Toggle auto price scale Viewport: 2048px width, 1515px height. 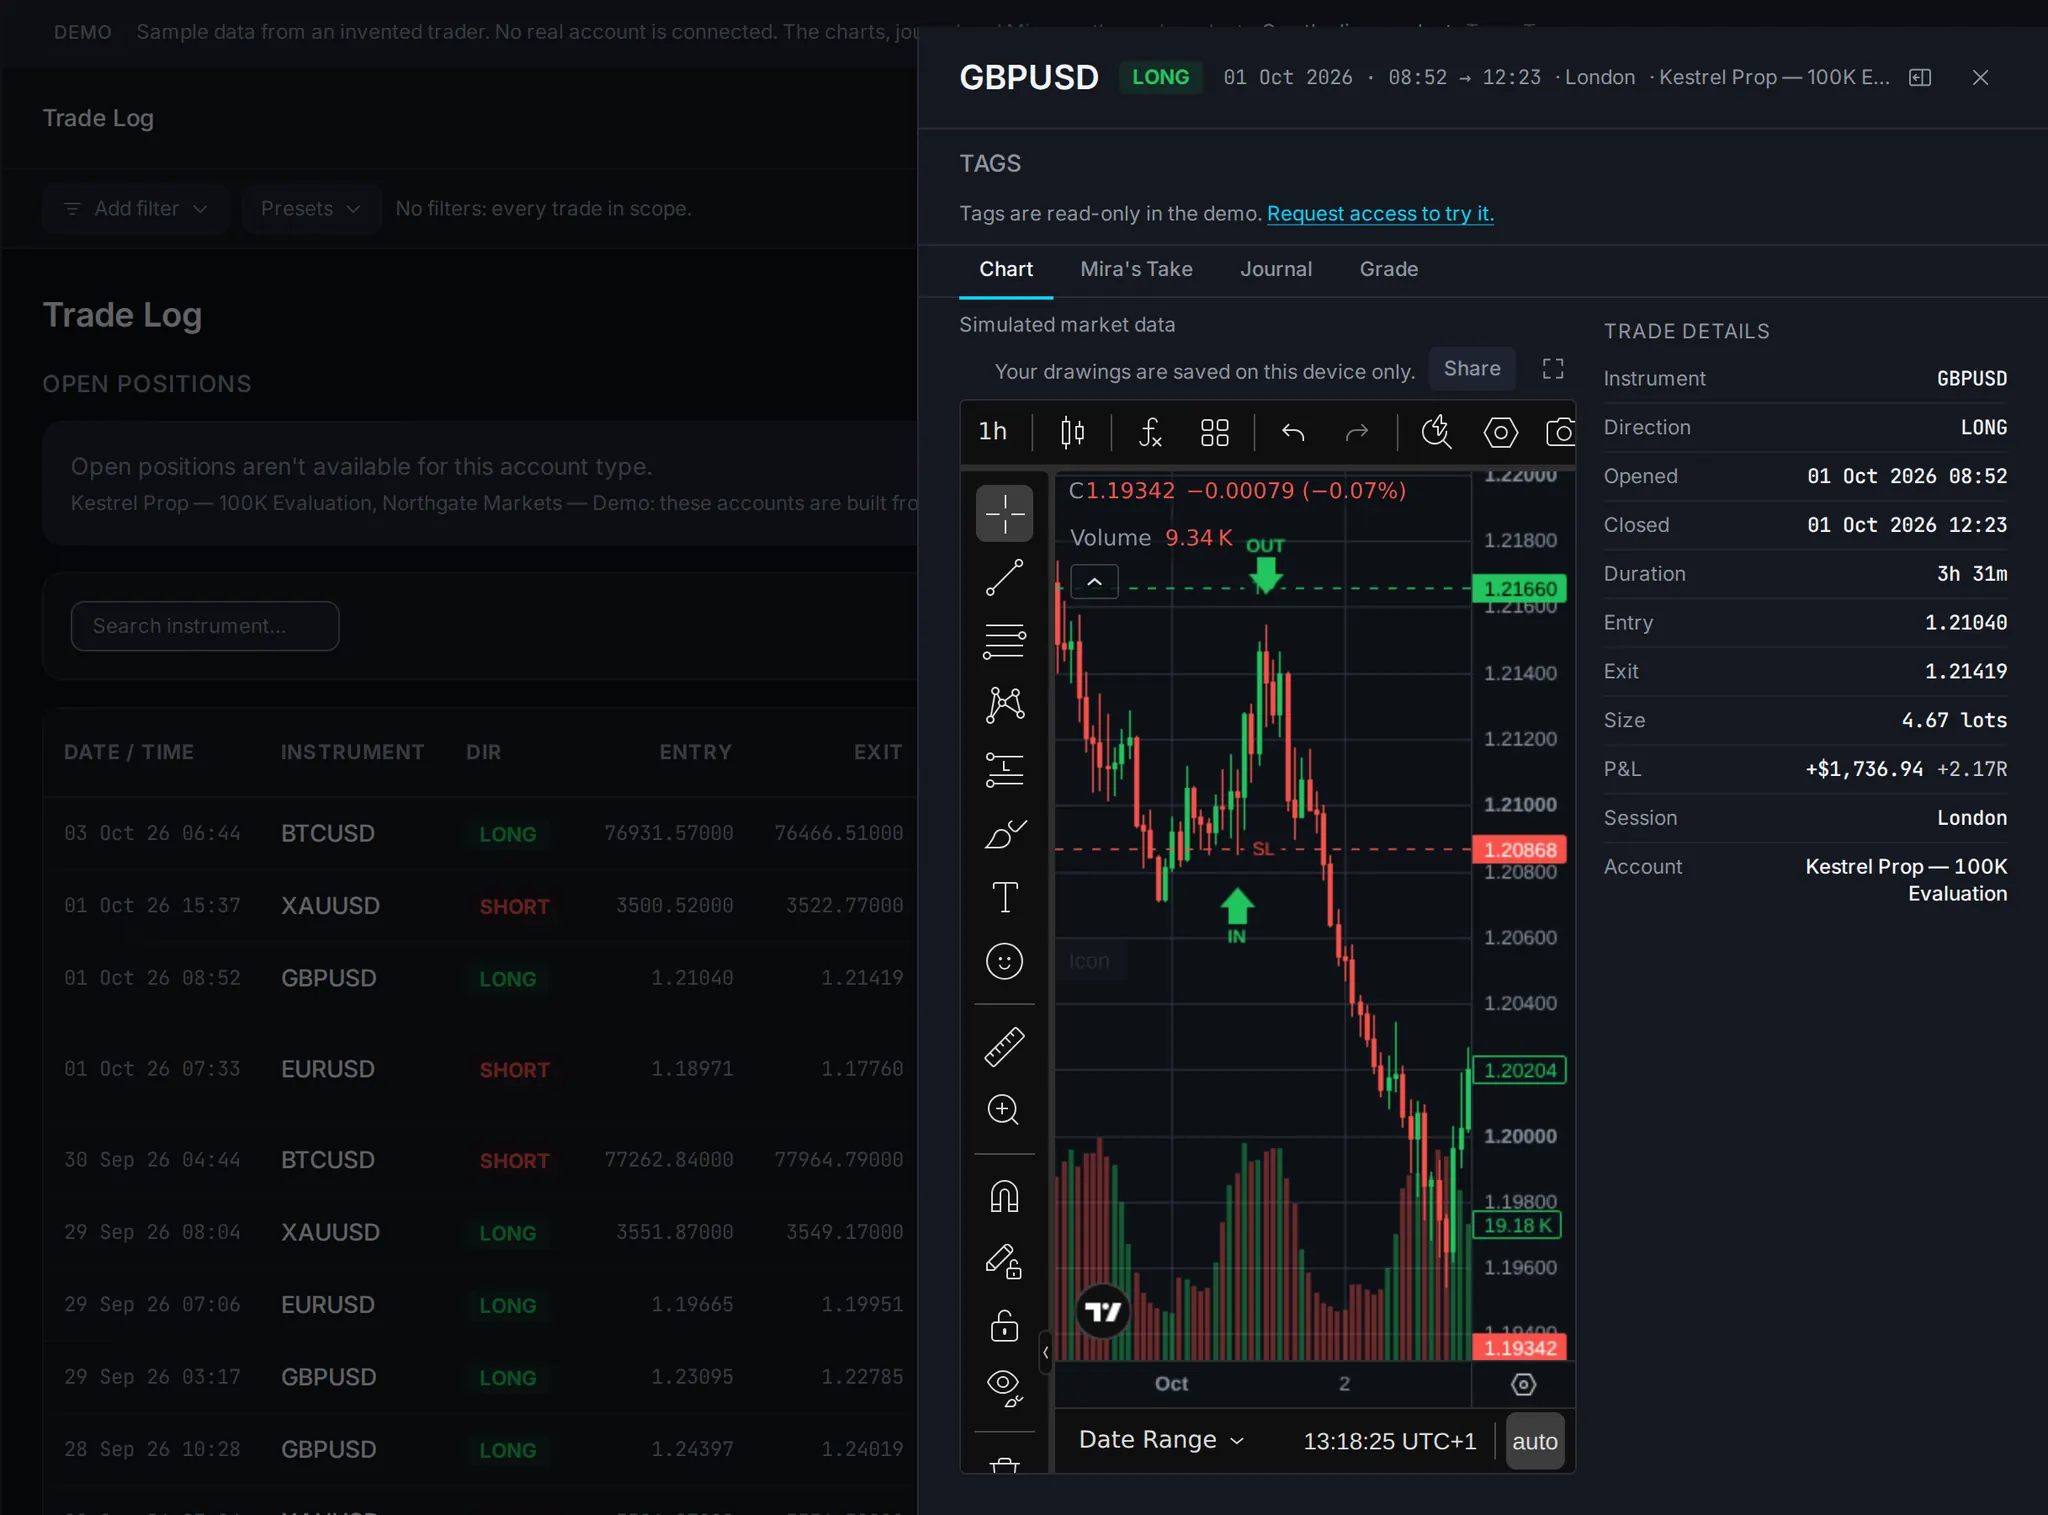pos(1535,1441)
